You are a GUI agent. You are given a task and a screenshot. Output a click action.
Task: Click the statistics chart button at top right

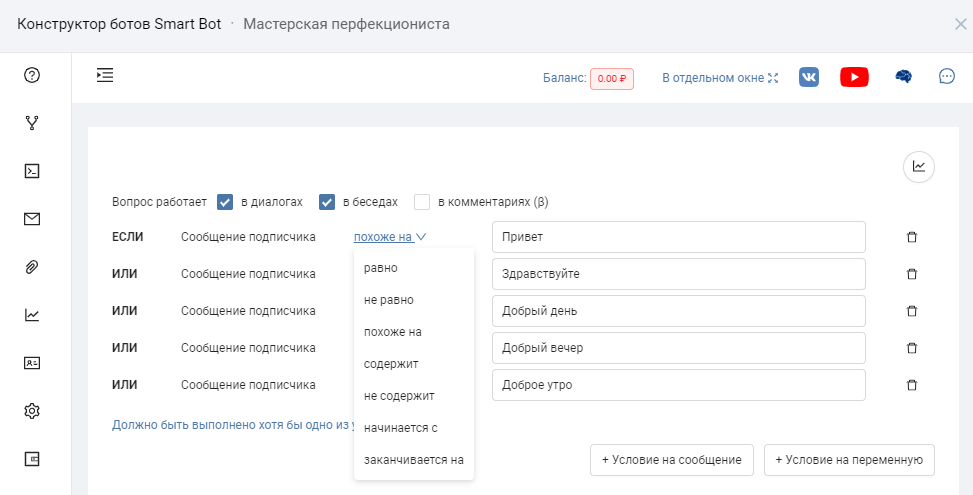point(918,167)
